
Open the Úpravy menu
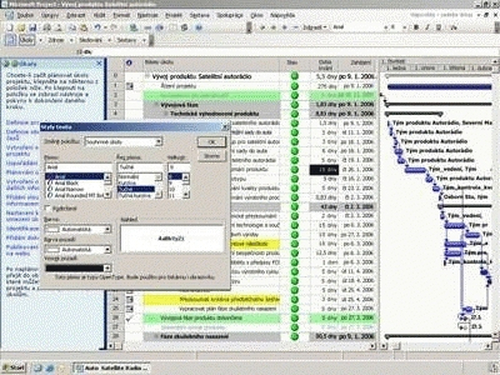pos(50,15)
